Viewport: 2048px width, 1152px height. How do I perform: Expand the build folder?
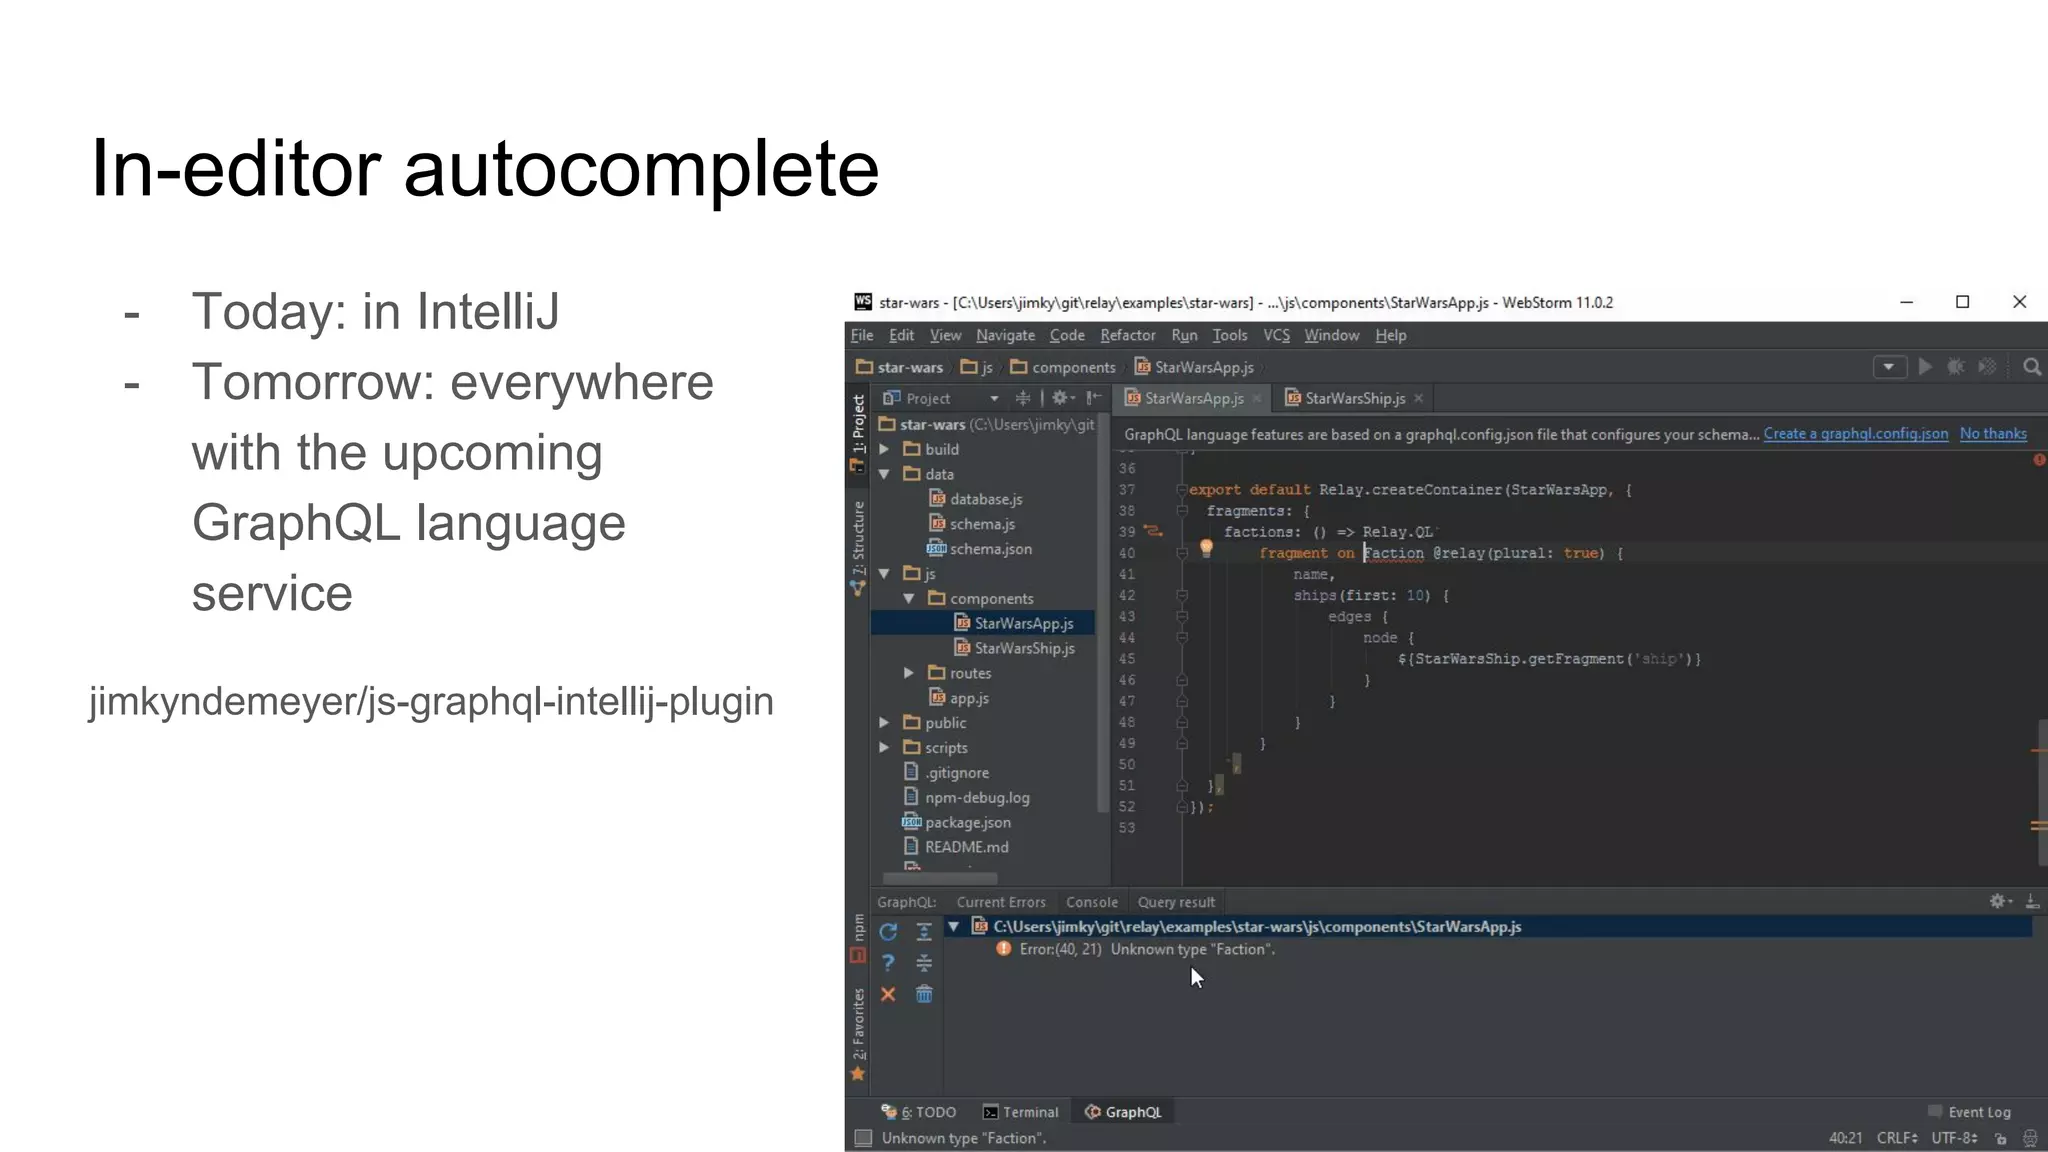(884, 449)
